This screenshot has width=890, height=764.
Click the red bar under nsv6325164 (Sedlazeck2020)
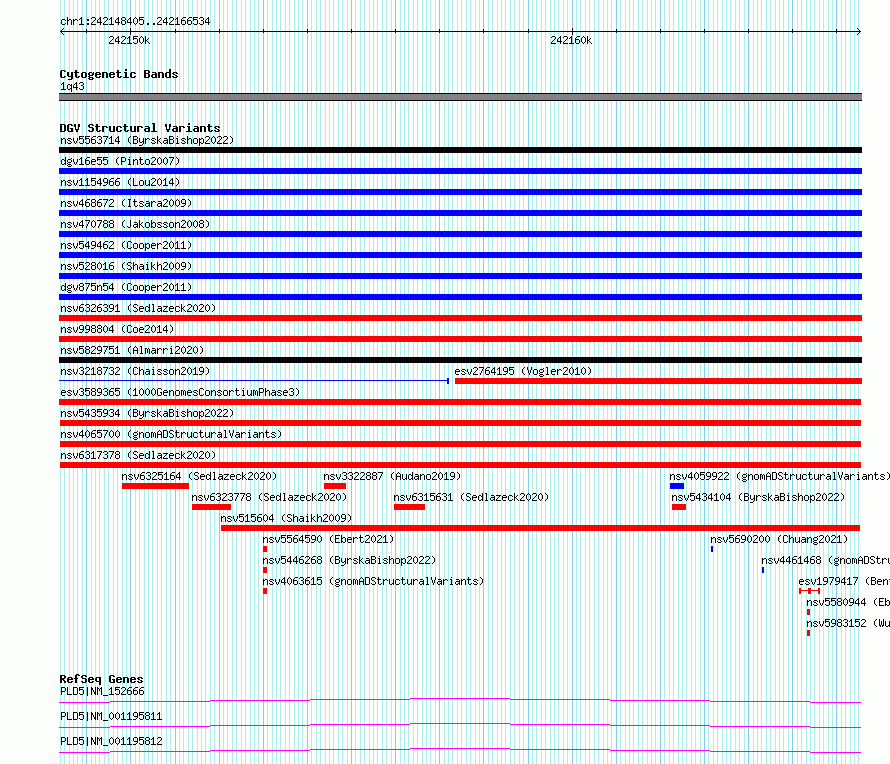tap(156, 486)
